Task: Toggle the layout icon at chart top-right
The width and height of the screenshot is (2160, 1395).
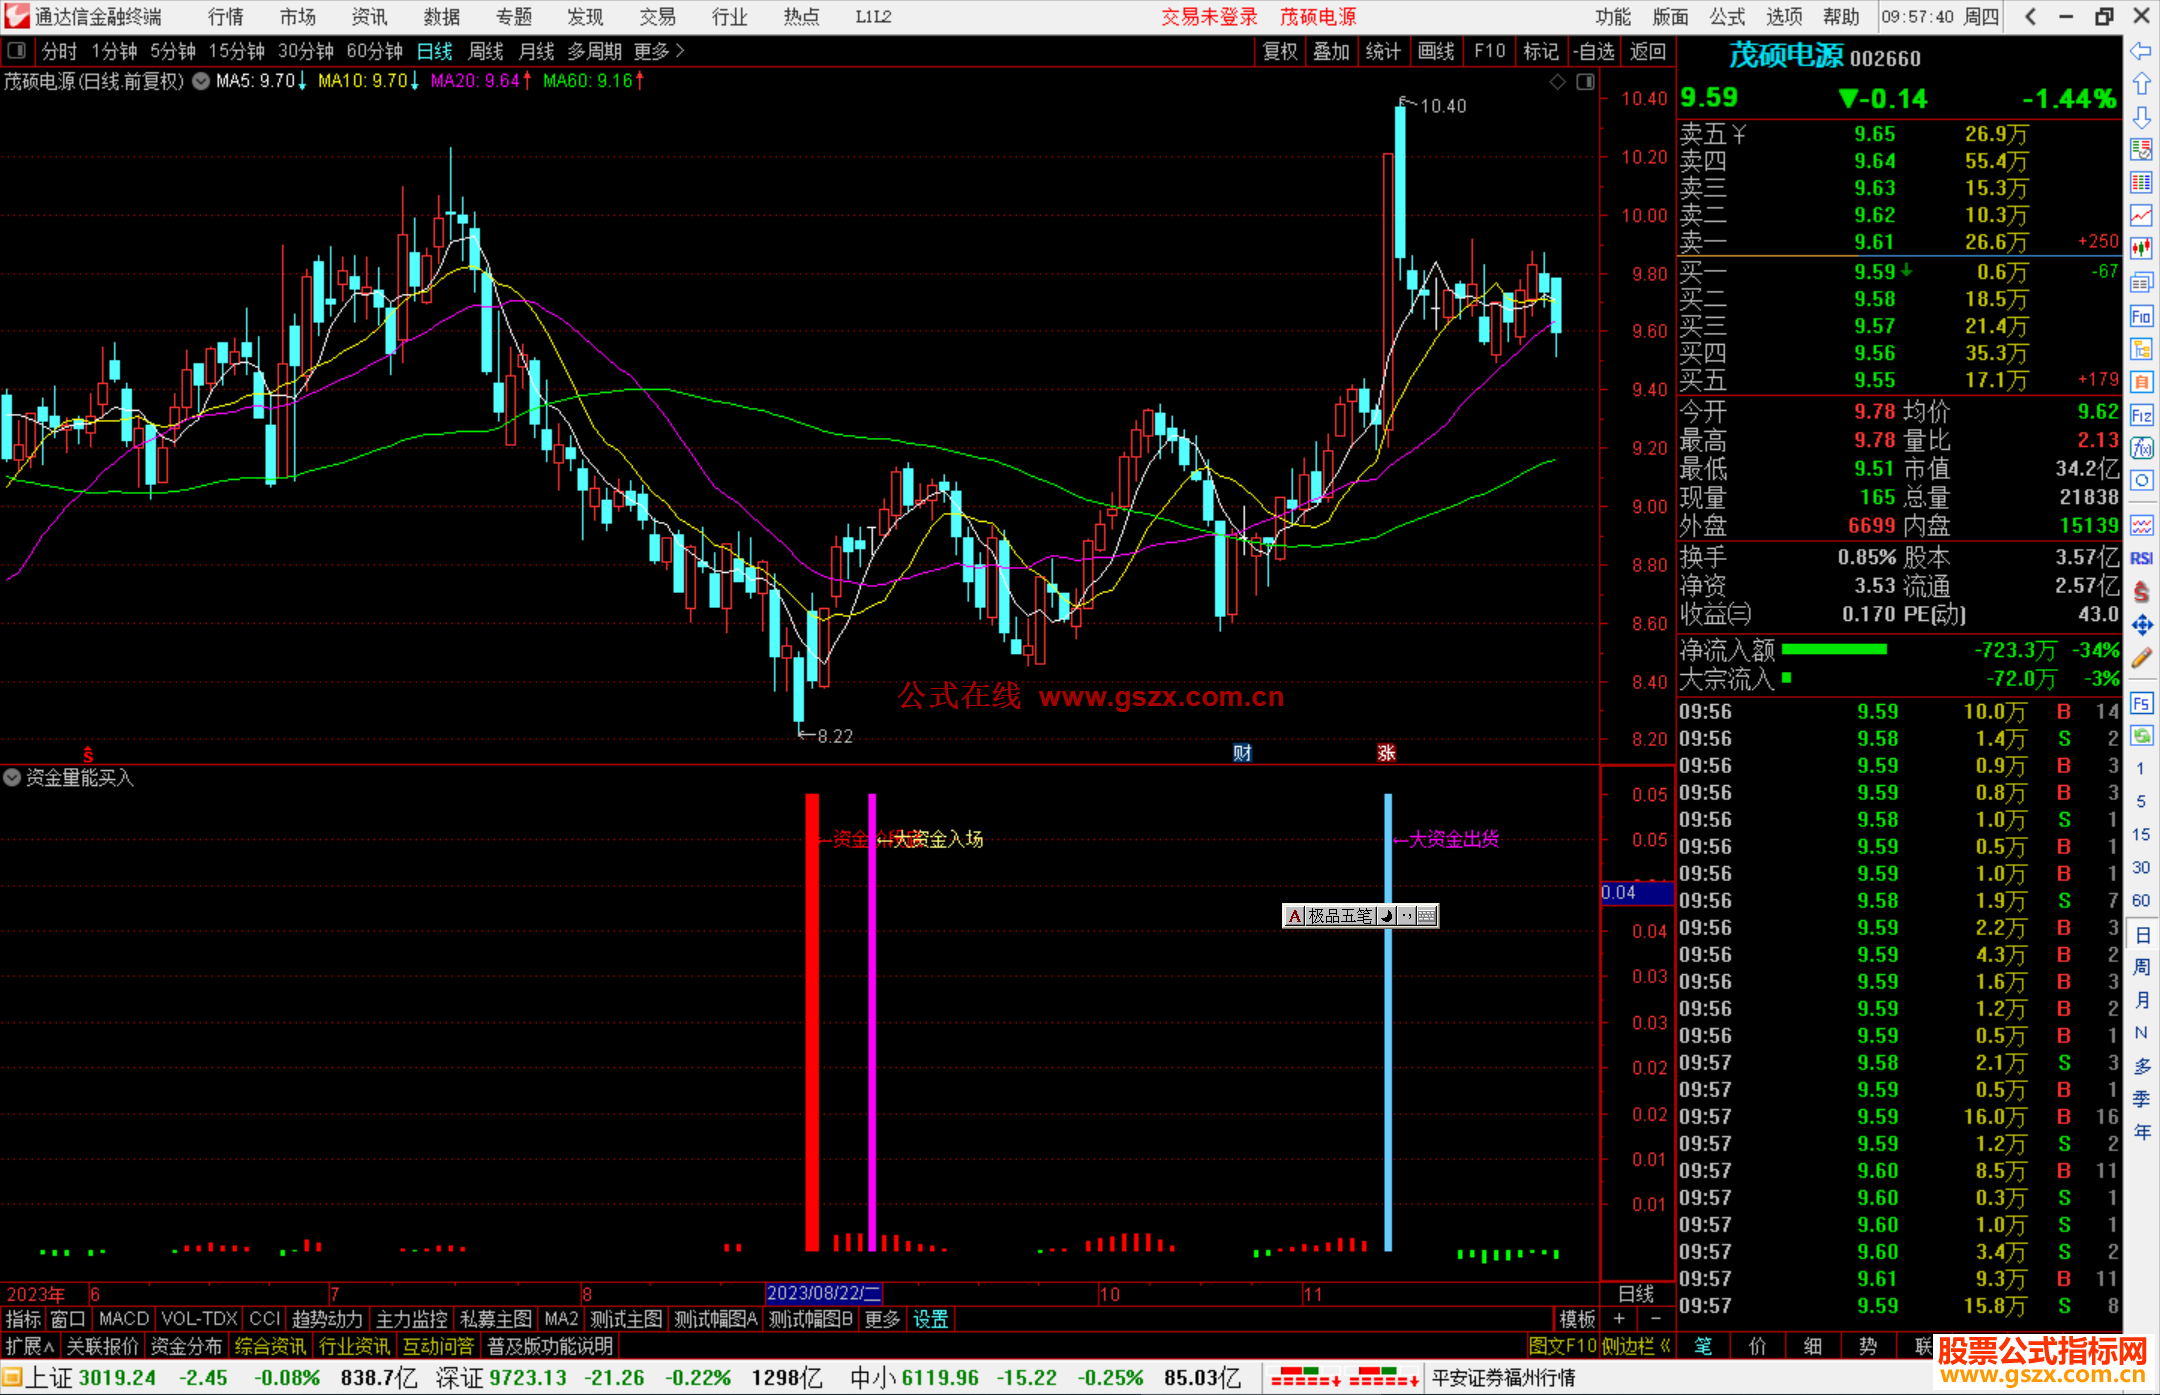Action: coord(1585,82)
